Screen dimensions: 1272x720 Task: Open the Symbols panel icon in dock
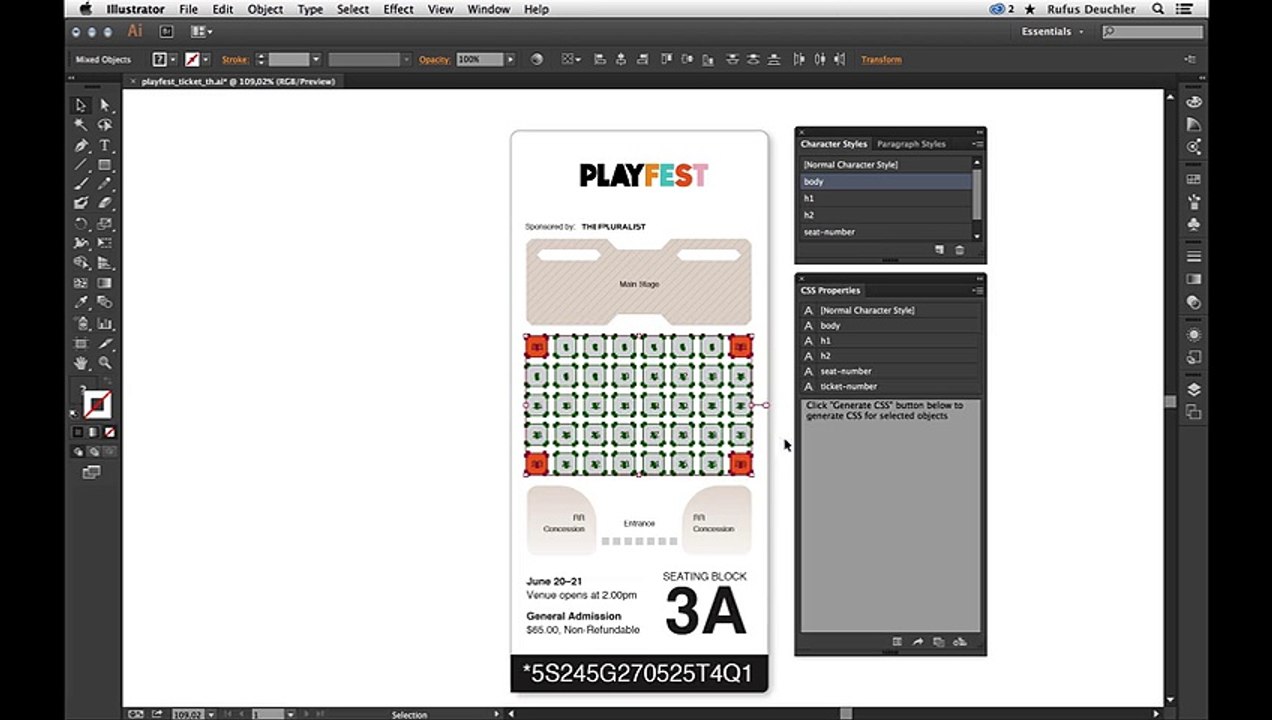(1193, 225)
